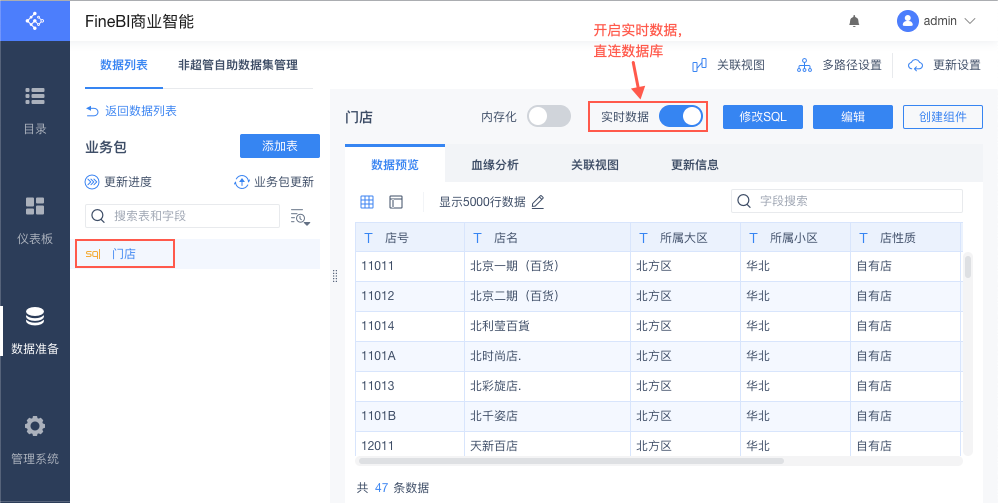
Task: Click the notification bell icon
Action: click(x=854, y=21)
